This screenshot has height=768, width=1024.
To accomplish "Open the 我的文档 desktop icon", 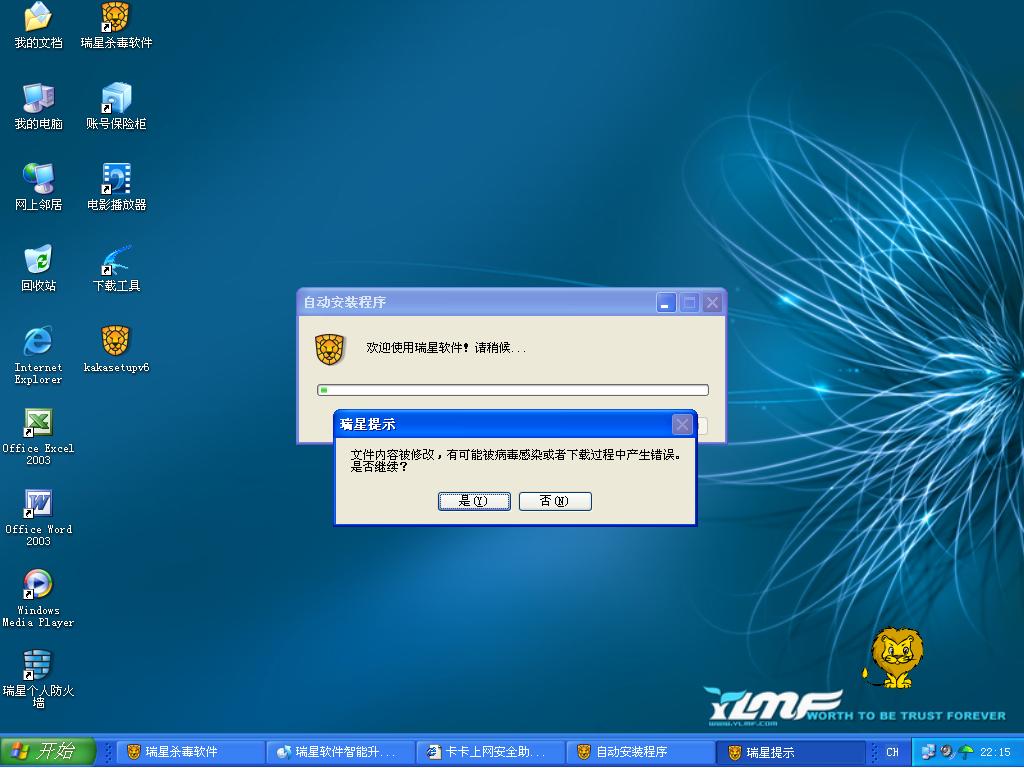I will tap(38, 25).
